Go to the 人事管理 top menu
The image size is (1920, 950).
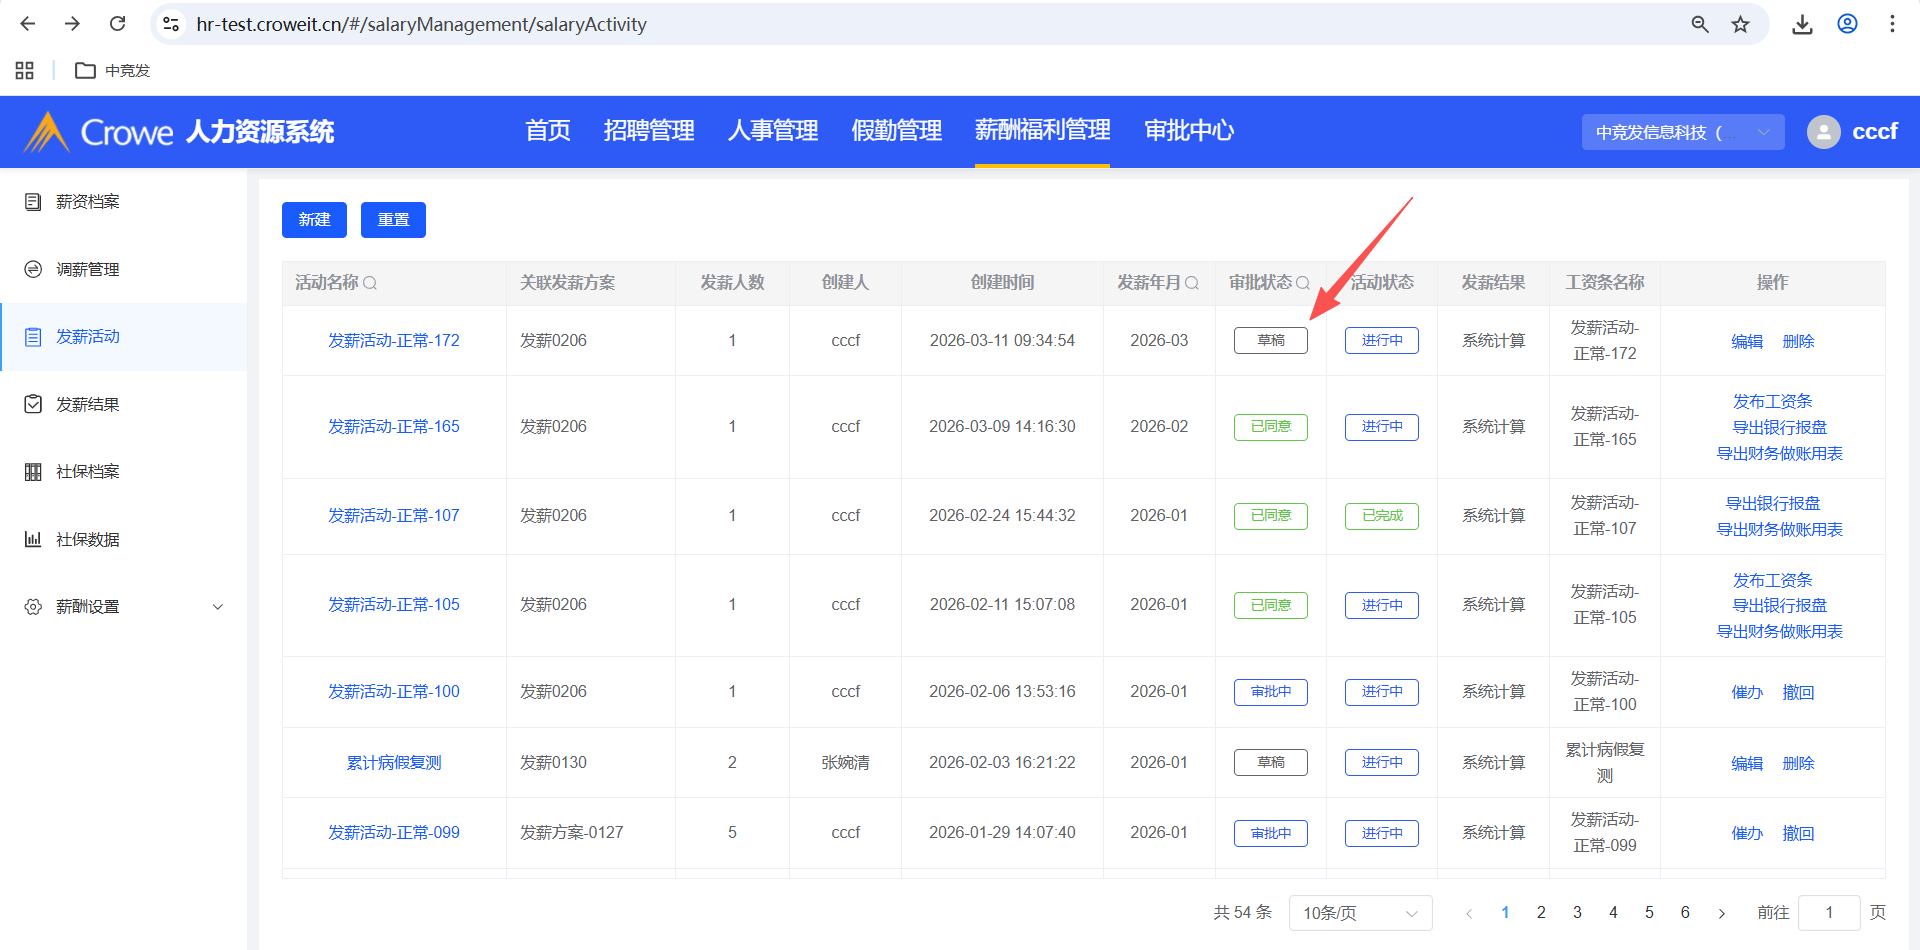[x=773, y=131]
